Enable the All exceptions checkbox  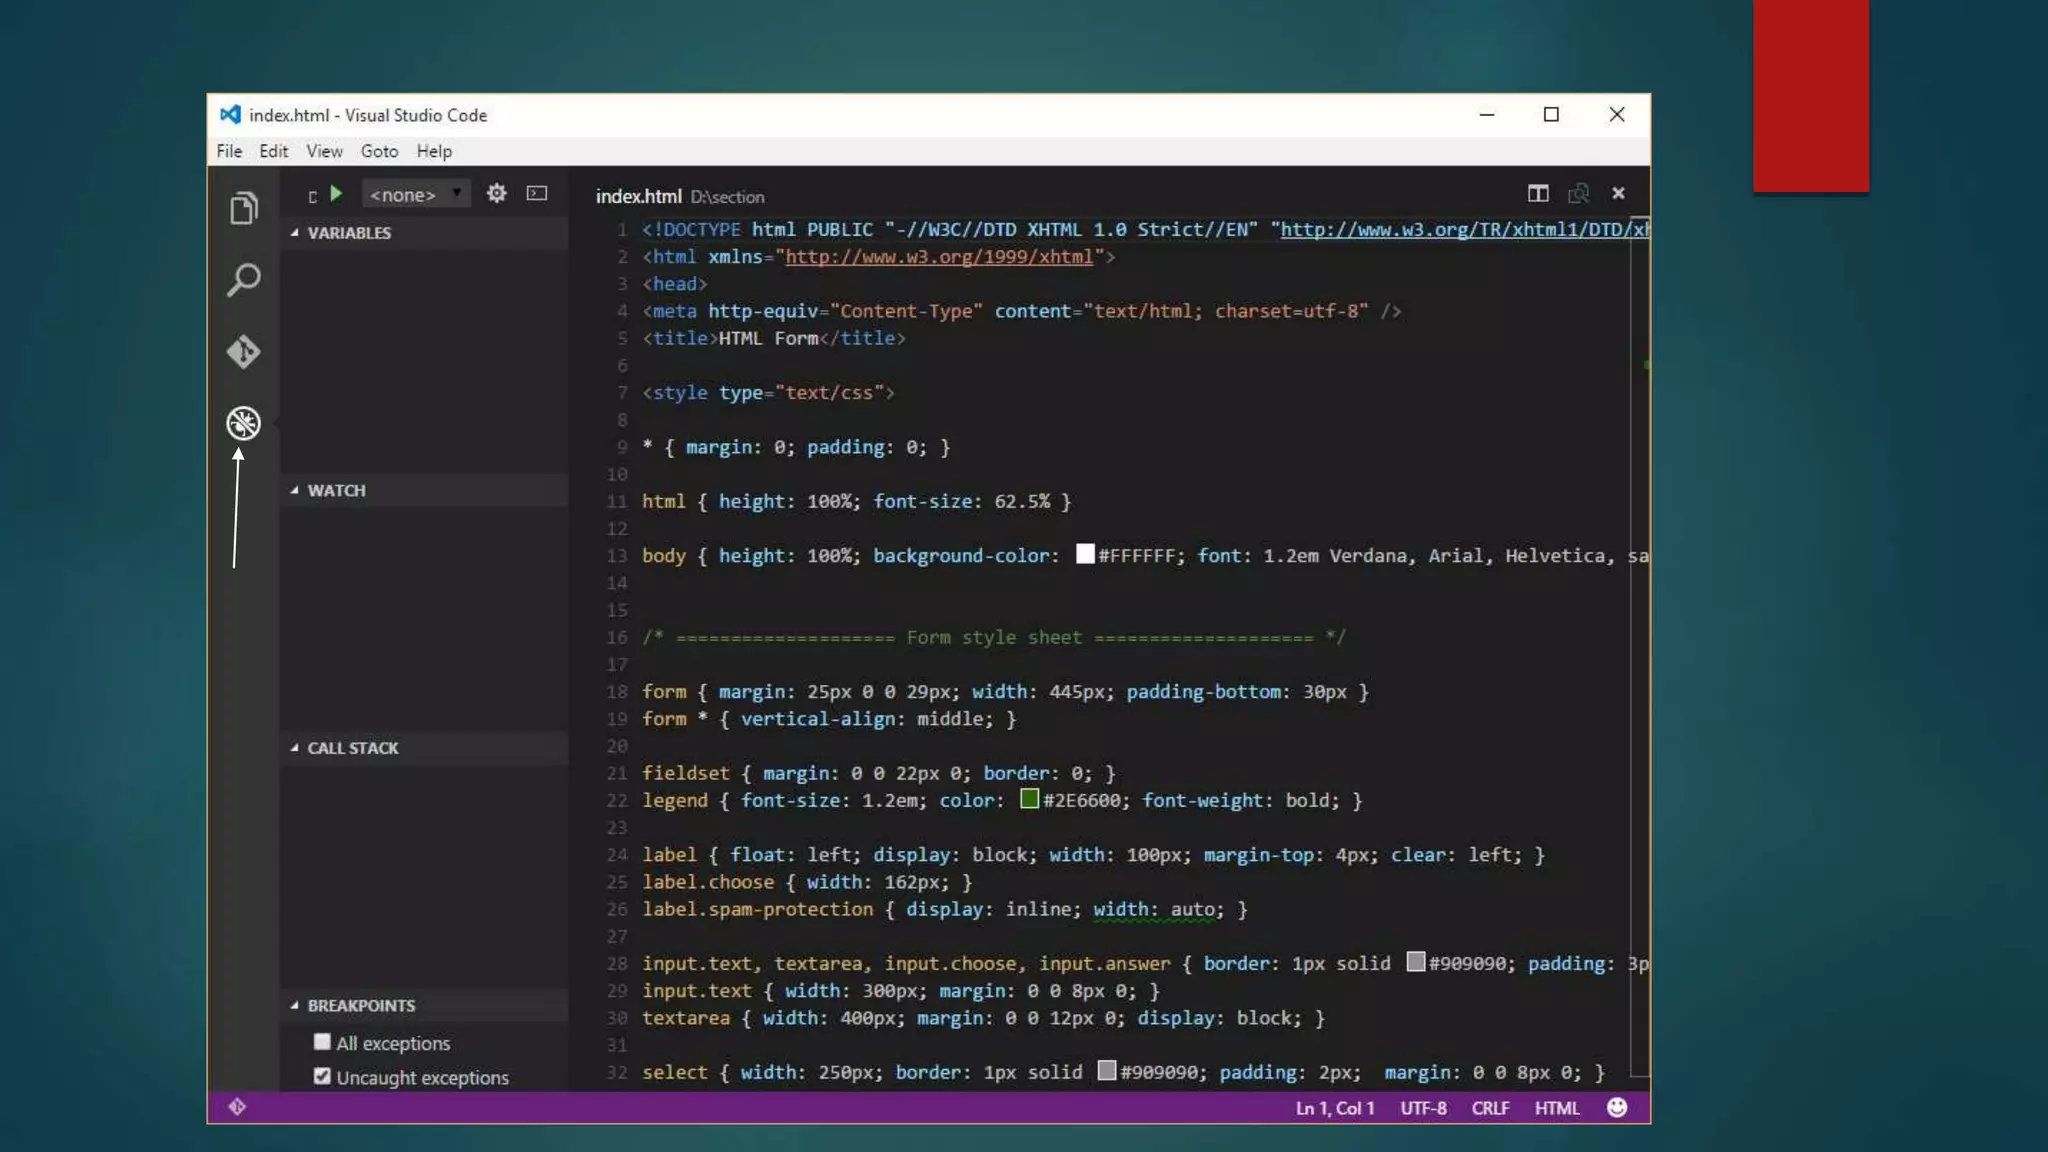[x=322, y=1042]
